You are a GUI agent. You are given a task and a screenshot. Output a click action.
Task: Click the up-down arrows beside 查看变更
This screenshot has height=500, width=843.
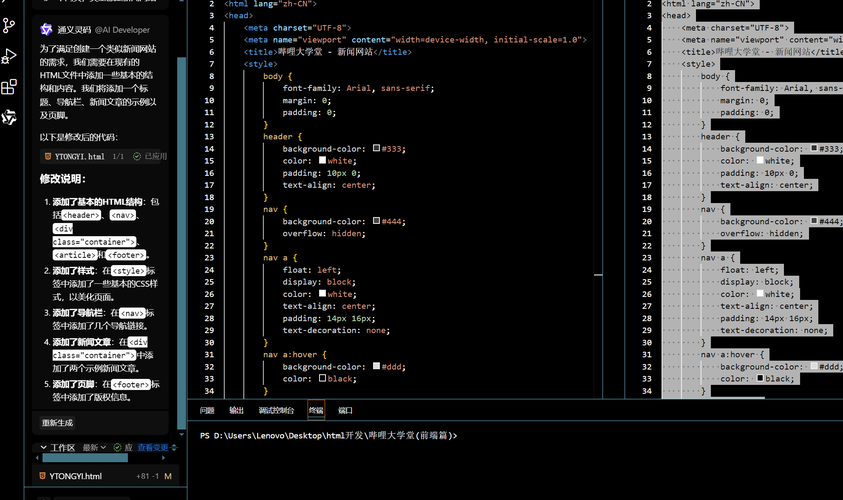pos(174,447)
